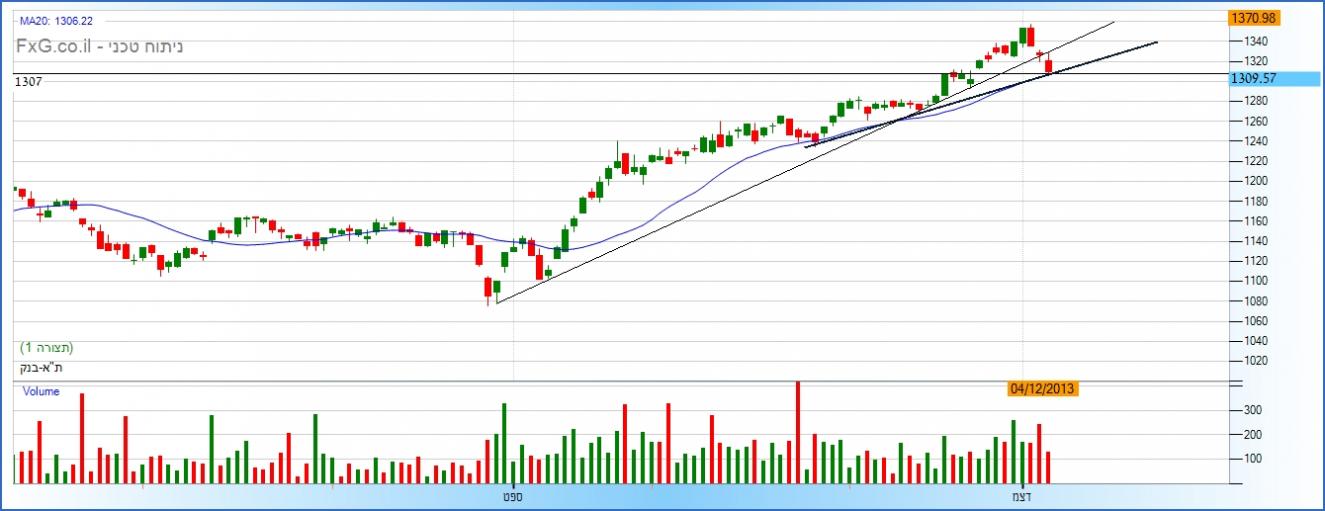The image size is (1325, 511).
Task: Select the tallest red volume bar
Action: click(x=798, y=432)
